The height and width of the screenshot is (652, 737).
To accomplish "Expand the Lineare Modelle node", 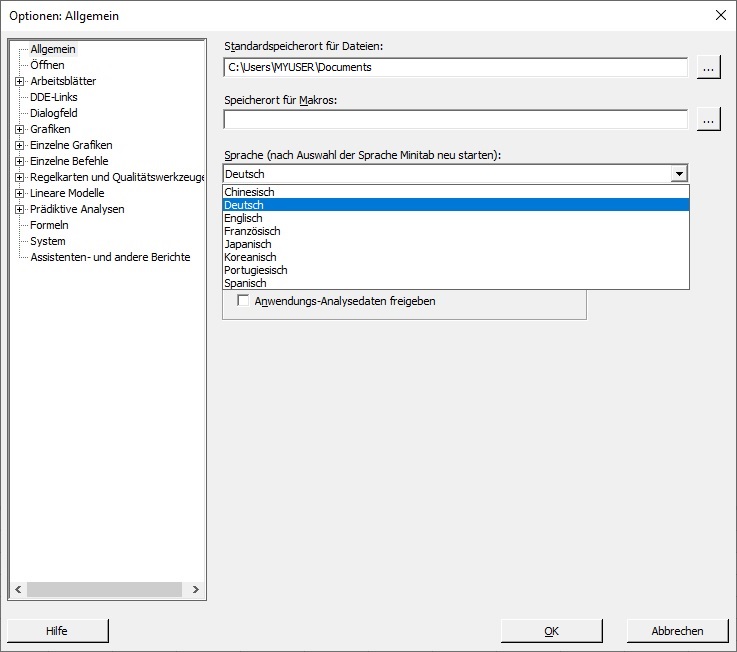I will [x=19, y=193].
